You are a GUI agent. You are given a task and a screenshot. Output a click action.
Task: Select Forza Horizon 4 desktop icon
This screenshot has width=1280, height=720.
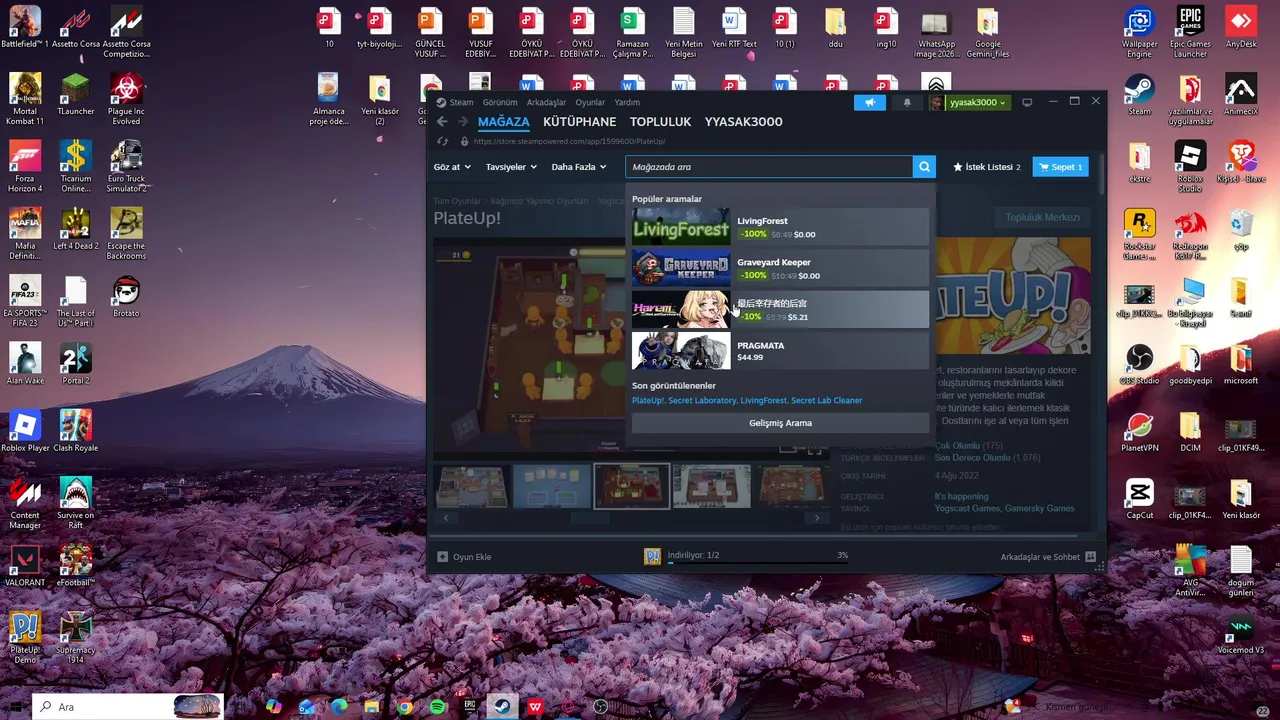25,166
